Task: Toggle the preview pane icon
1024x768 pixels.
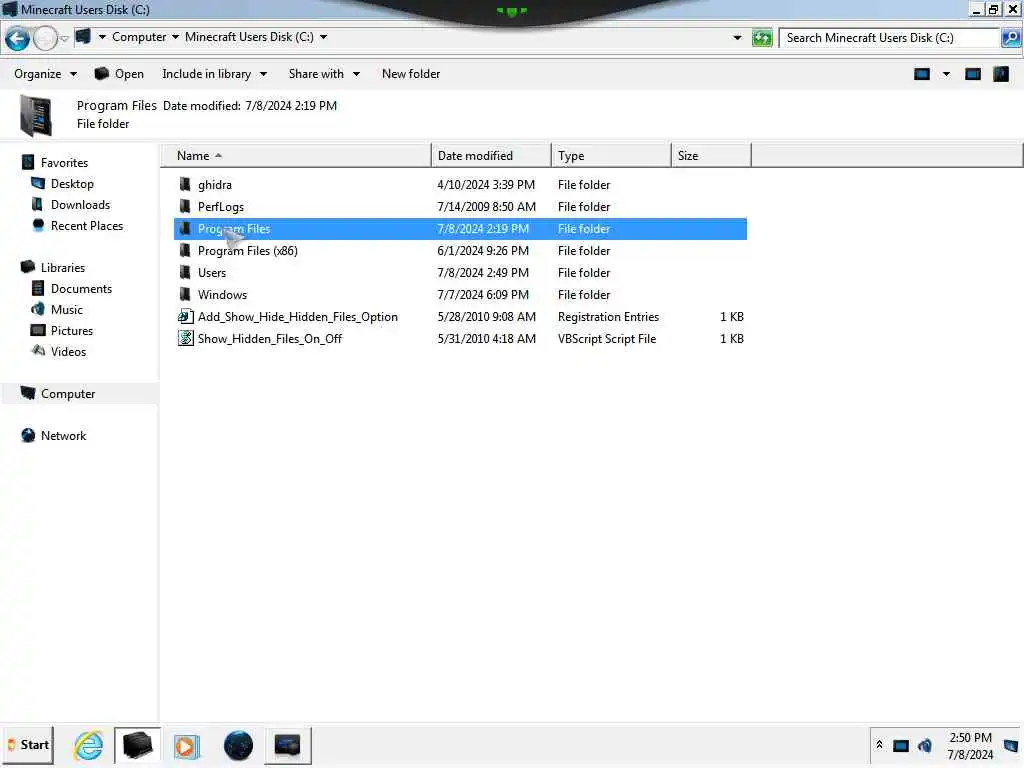Action: pyautogui.click(x=972, y=74)
